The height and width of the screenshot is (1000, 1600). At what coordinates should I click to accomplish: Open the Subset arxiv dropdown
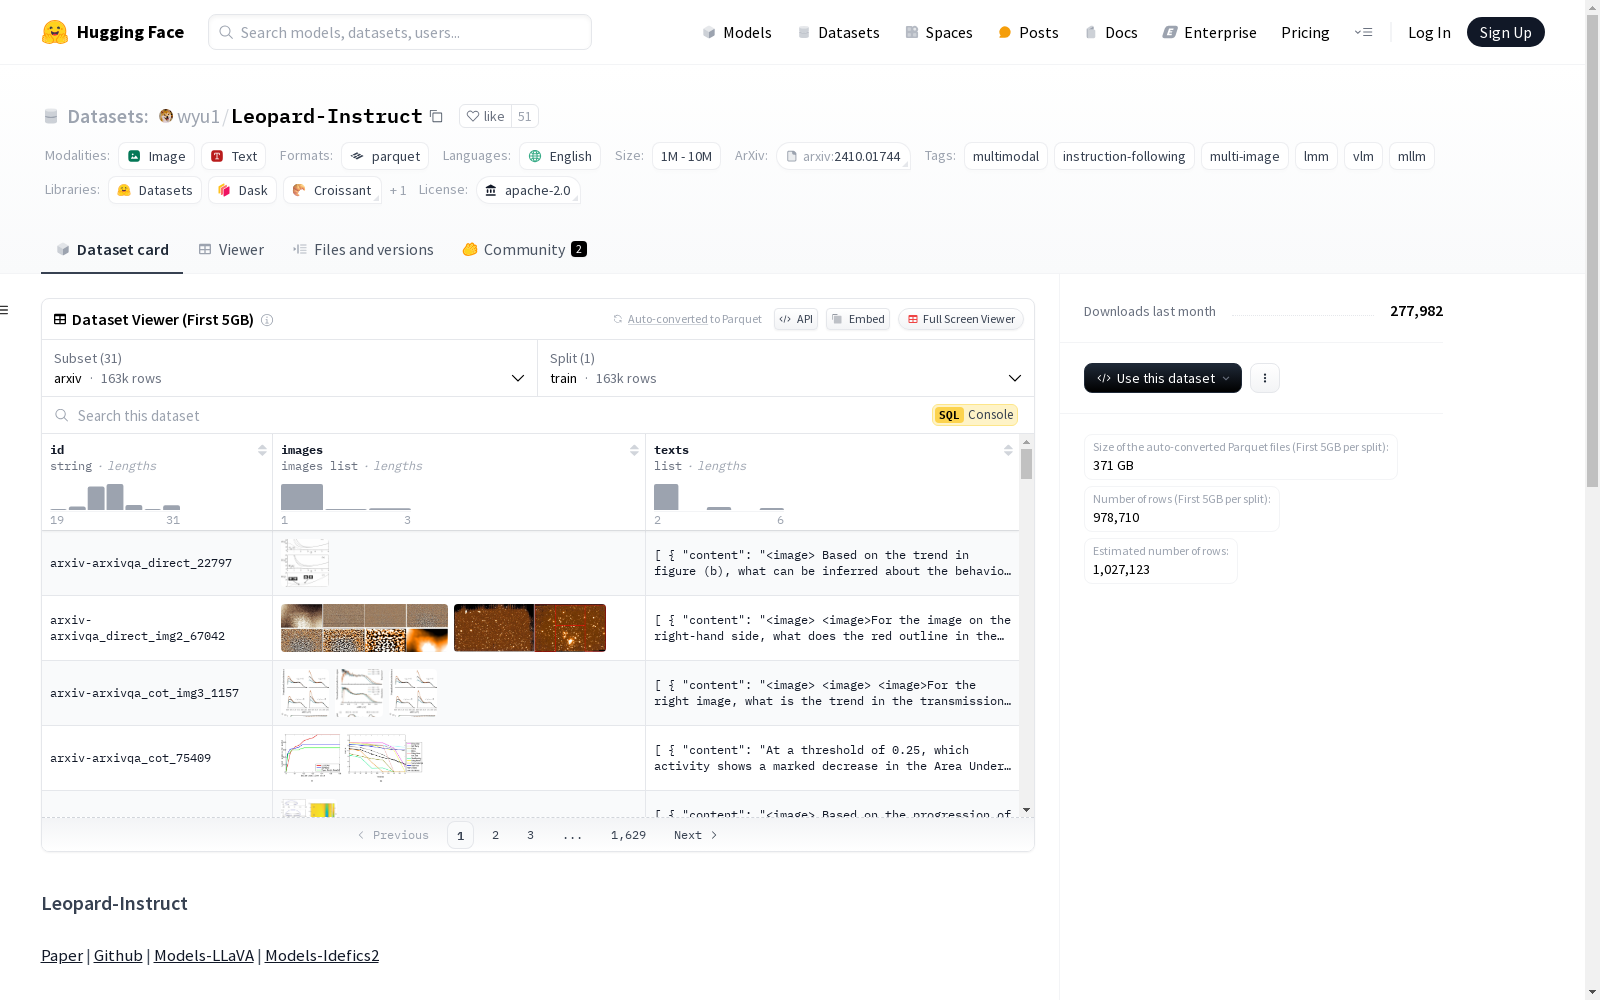point(289,368)
